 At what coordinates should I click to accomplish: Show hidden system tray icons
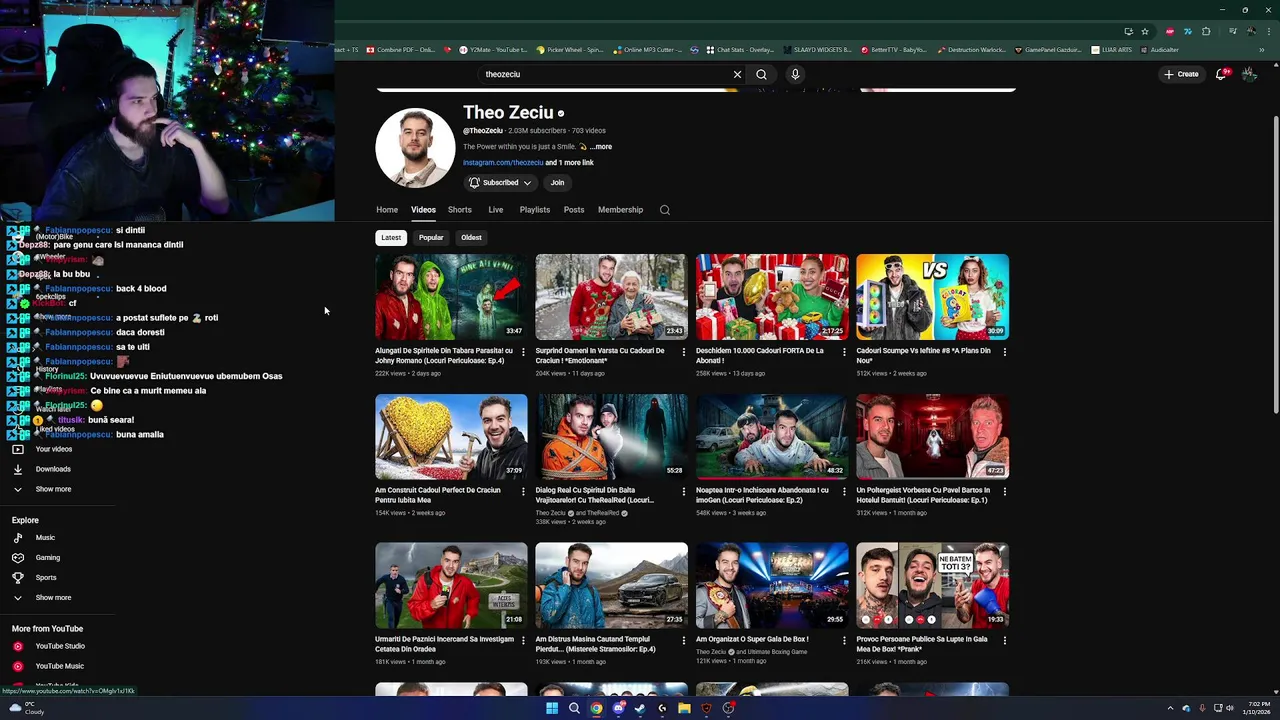pos(1170,708)
